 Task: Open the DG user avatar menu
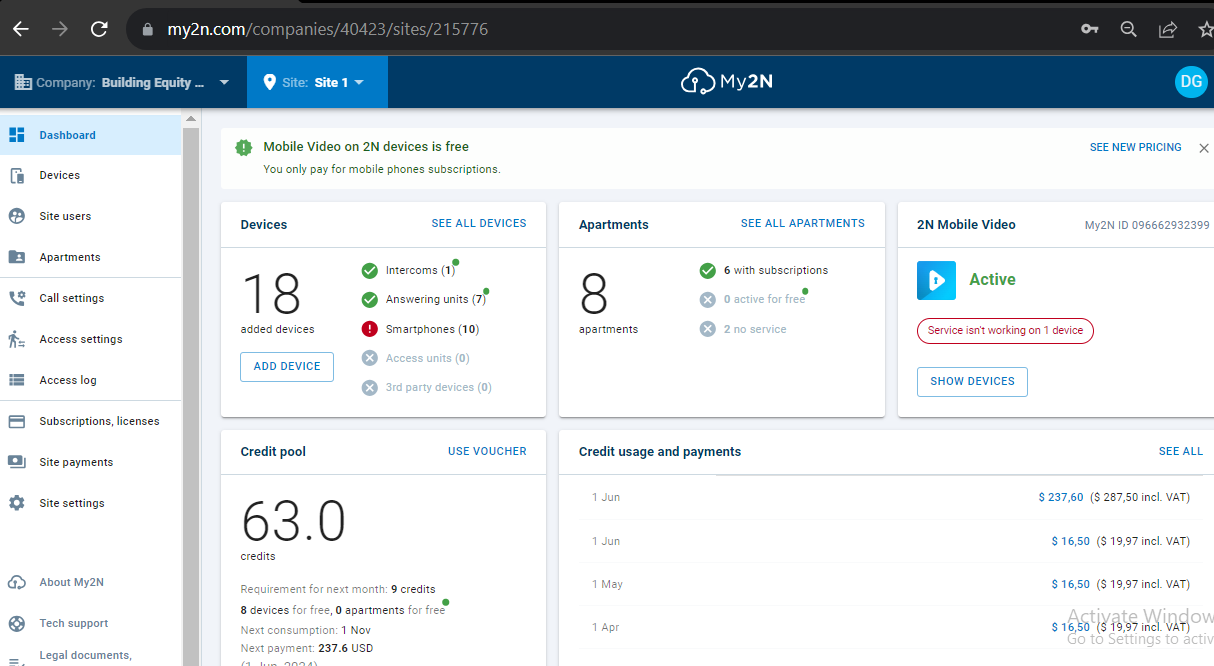tap(1191, 82)
